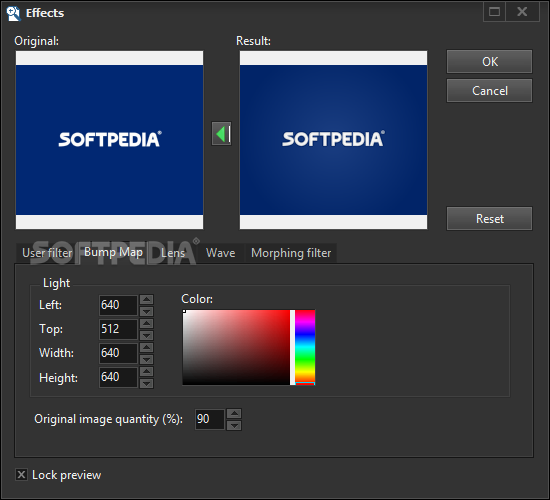Toggle the Lock preview checkbox

tap(21, 475)
